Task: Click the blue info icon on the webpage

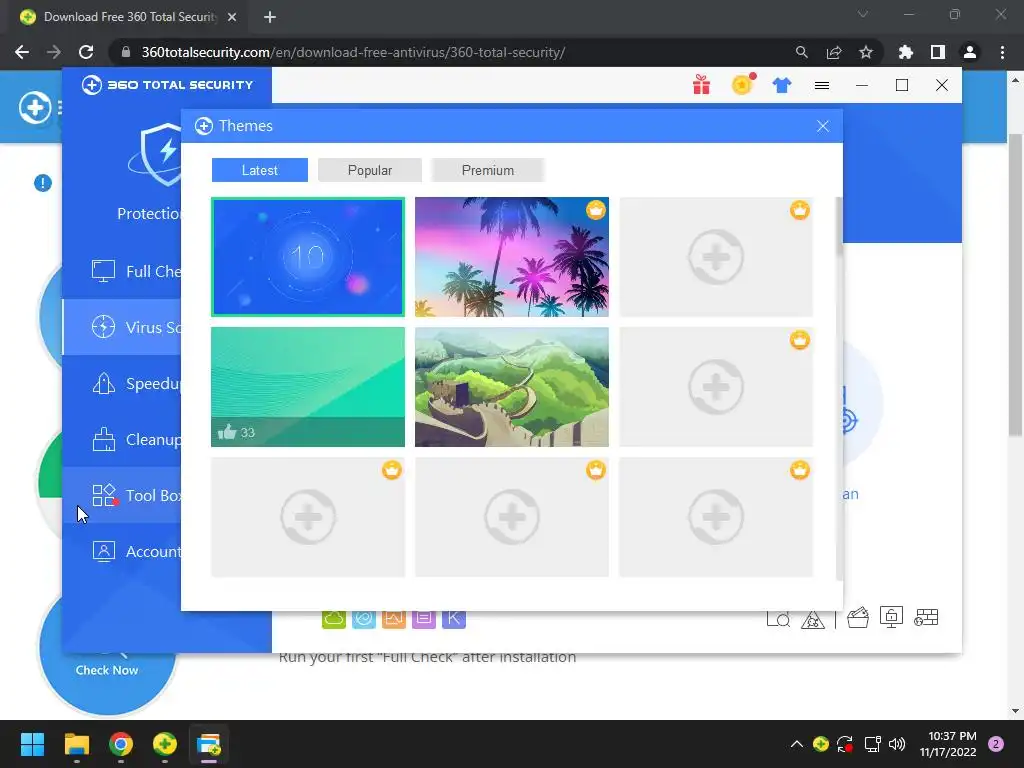Action: [42, 183]
